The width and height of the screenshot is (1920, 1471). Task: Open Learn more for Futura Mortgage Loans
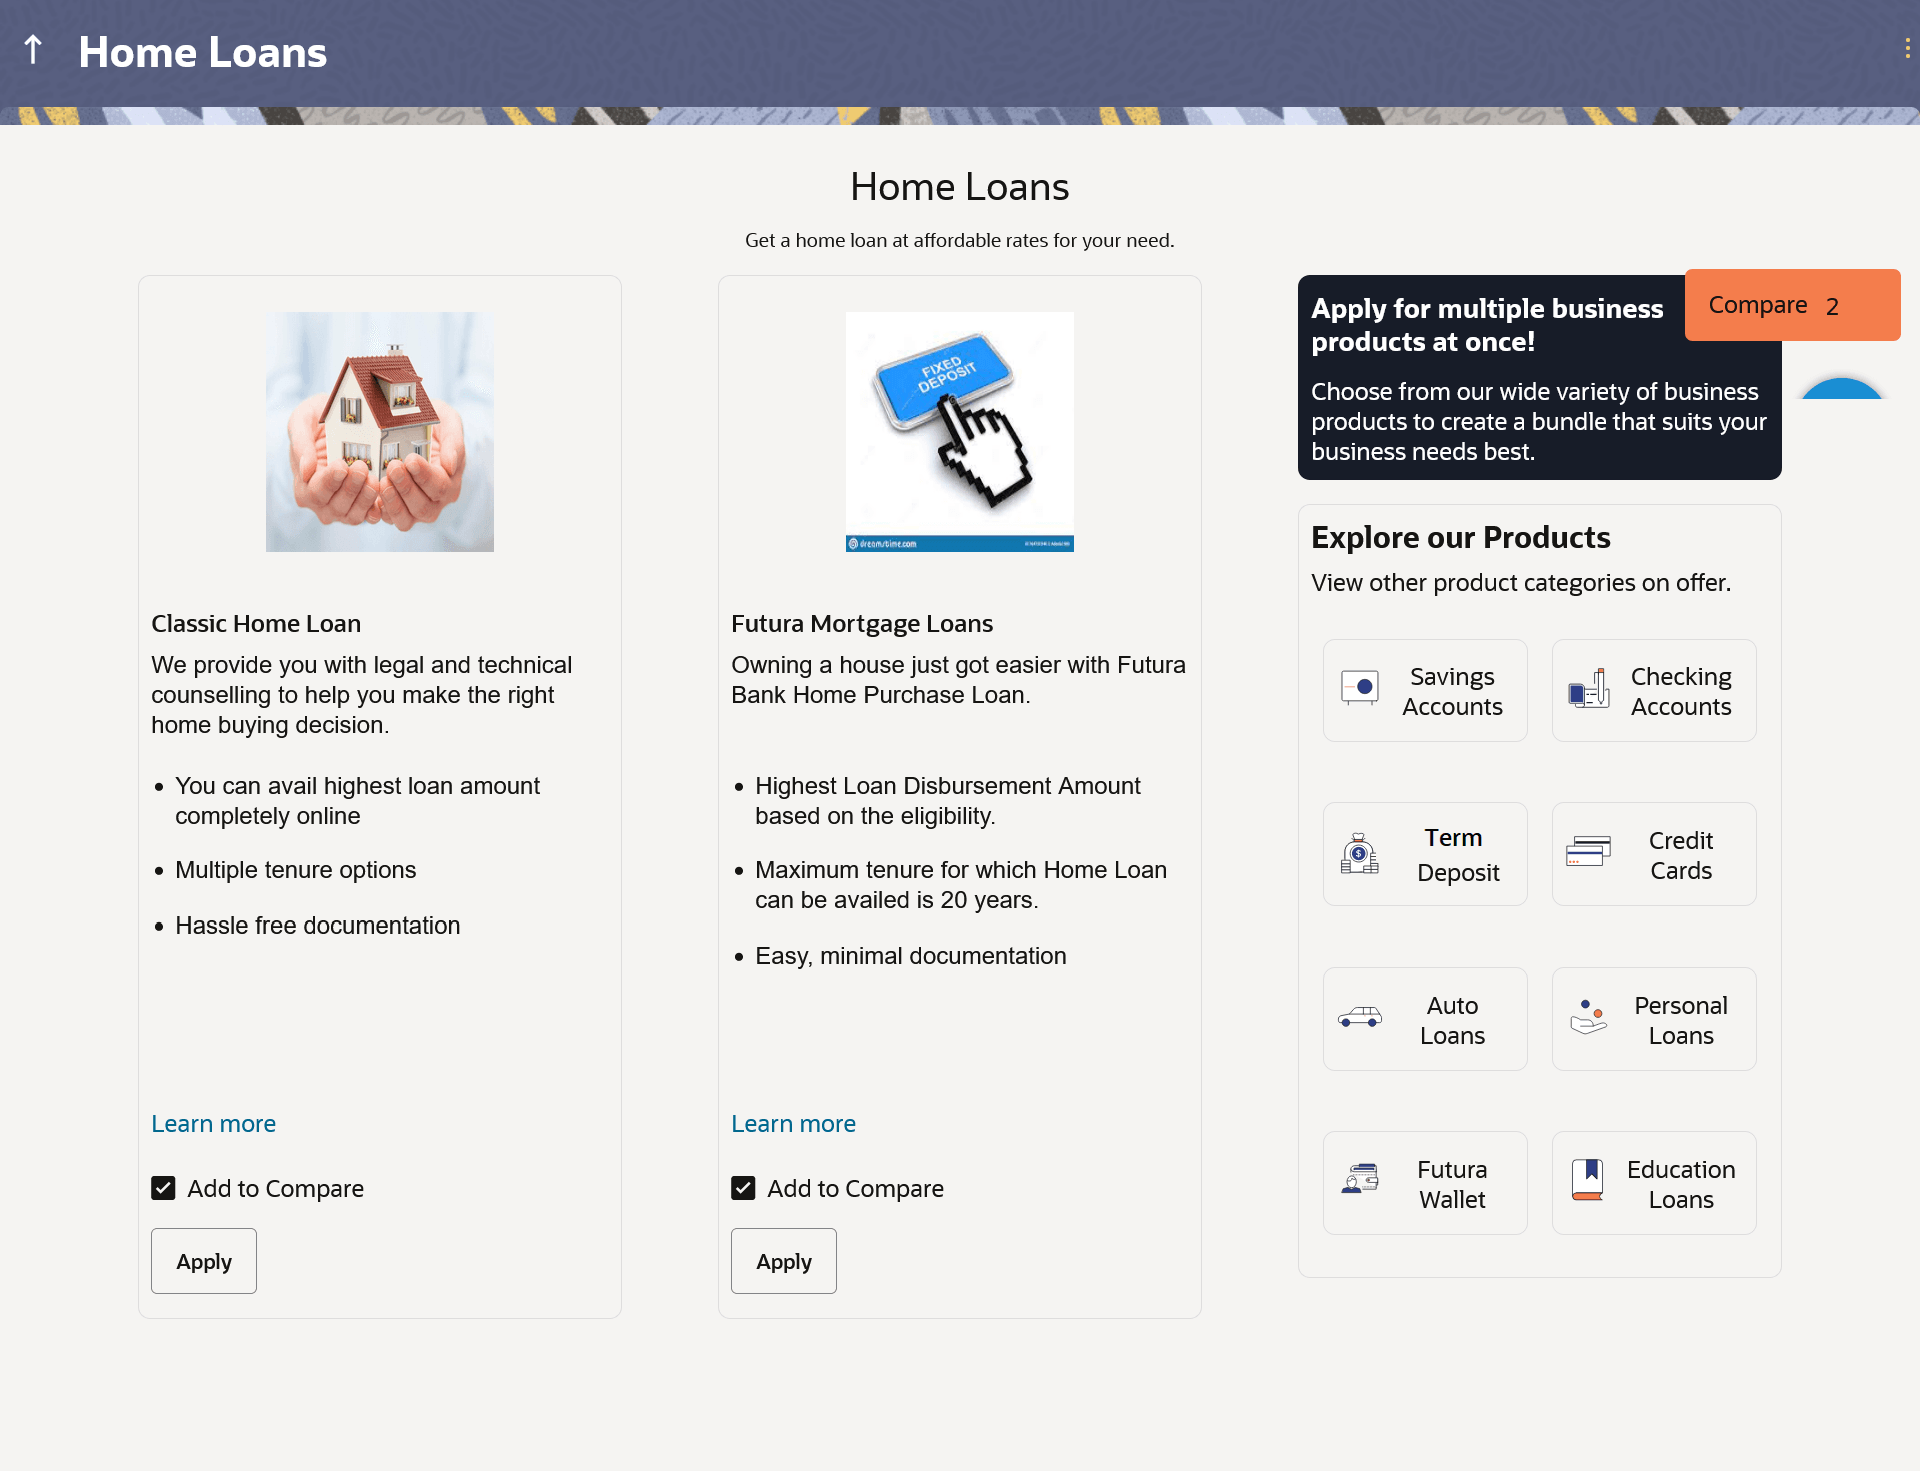point(793,1124)
